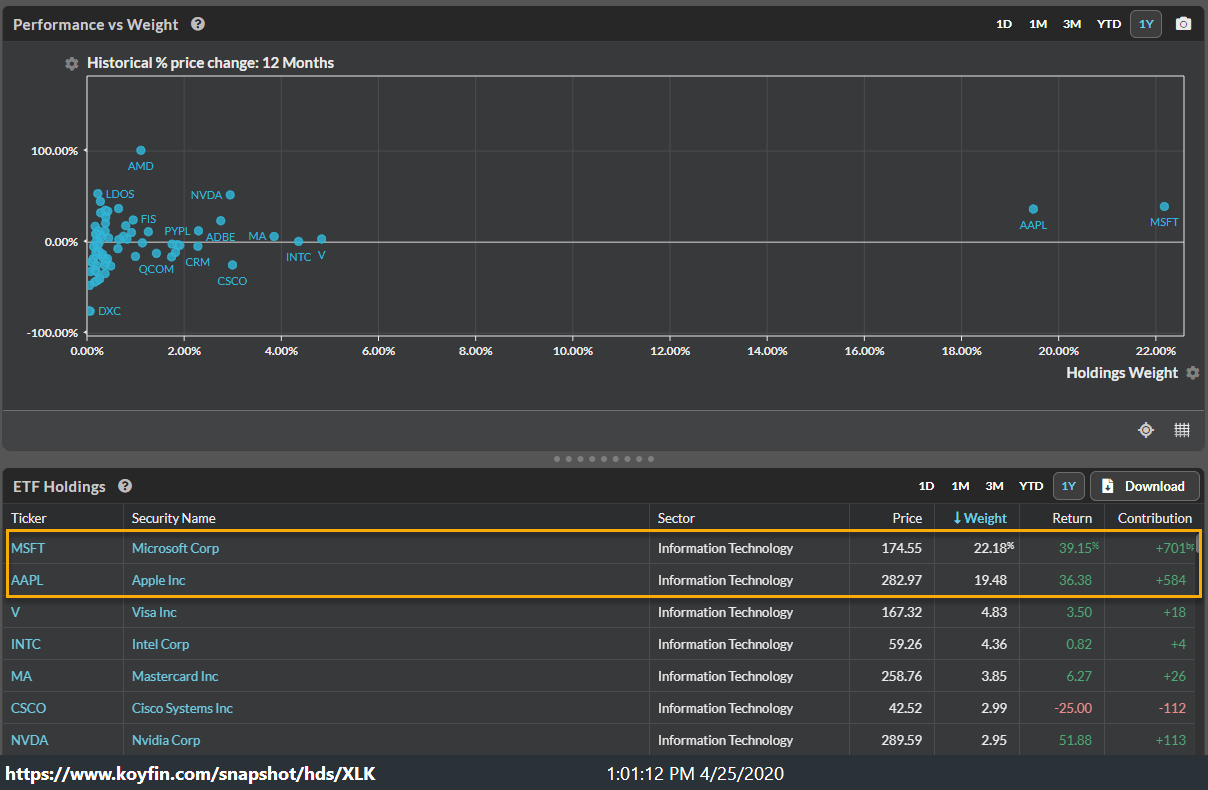Image resolution: width=1208 pixels, height=790 pixels.
Task: Choose 1Y tab in ETF Holdings panel
Action: [1068, 486]
